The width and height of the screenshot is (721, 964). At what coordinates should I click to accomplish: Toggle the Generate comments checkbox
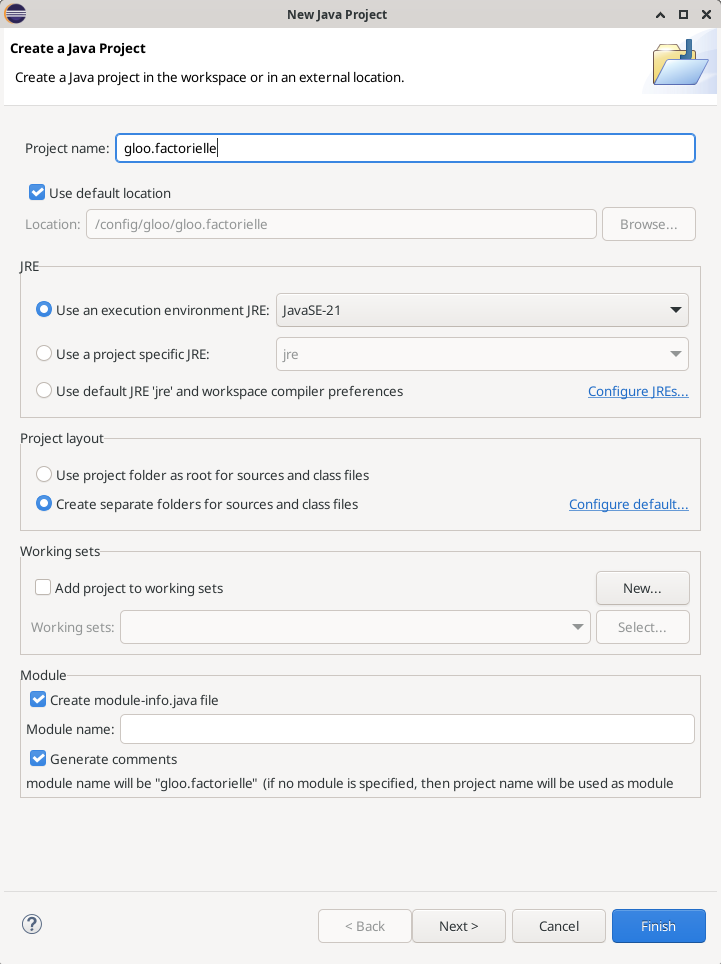click(x=38, y=758)
